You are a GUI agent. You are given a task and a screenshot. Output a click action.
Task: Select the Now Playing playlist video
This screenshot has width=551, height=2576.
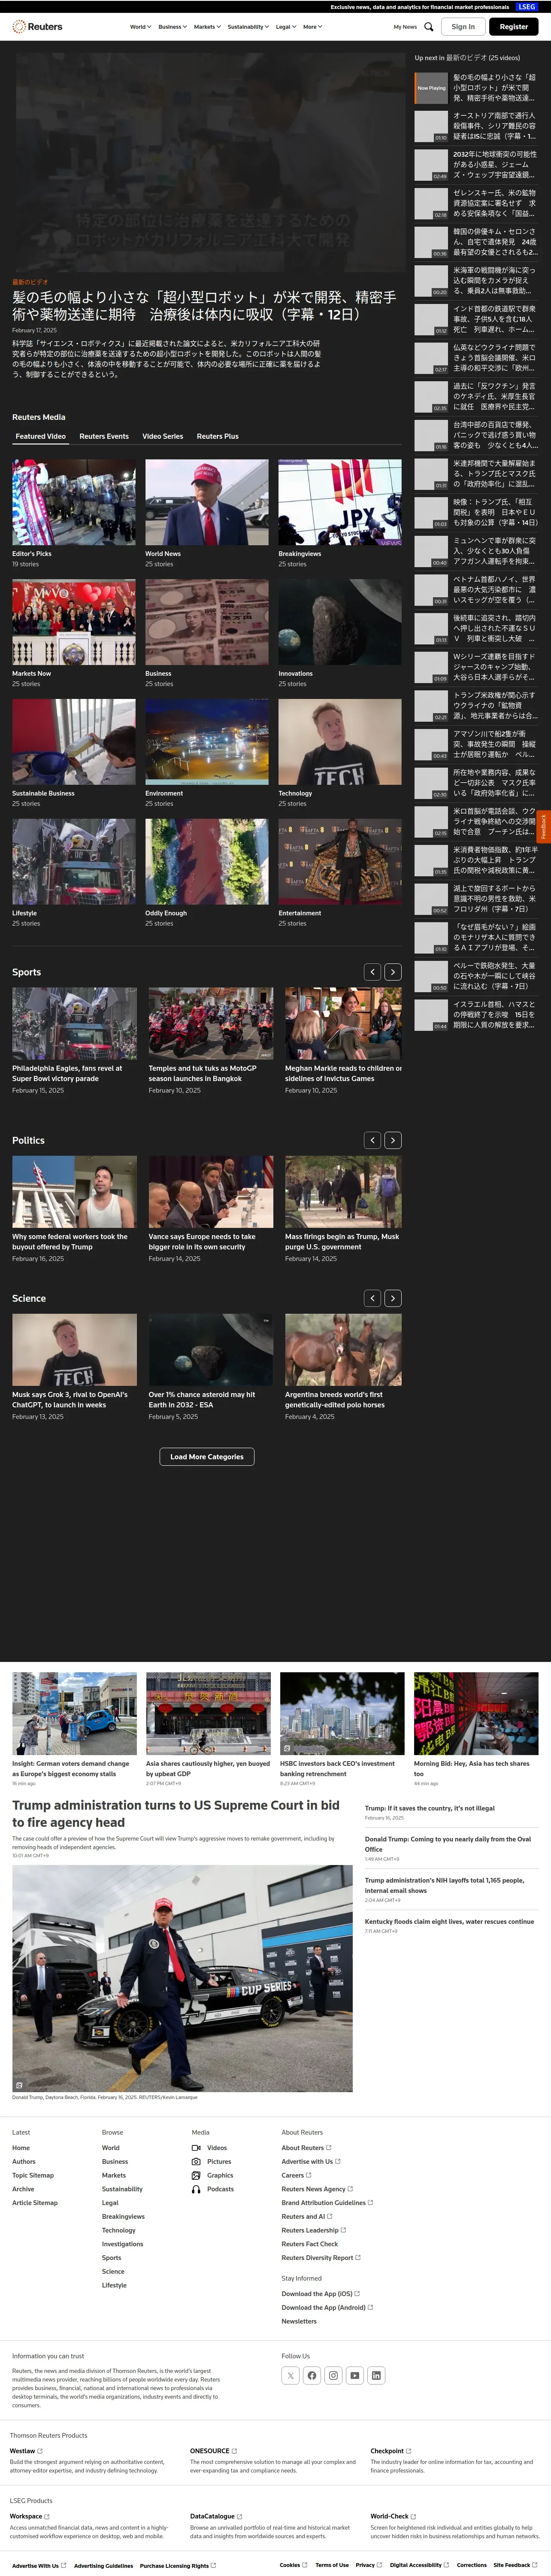click(x=476, y=88)
